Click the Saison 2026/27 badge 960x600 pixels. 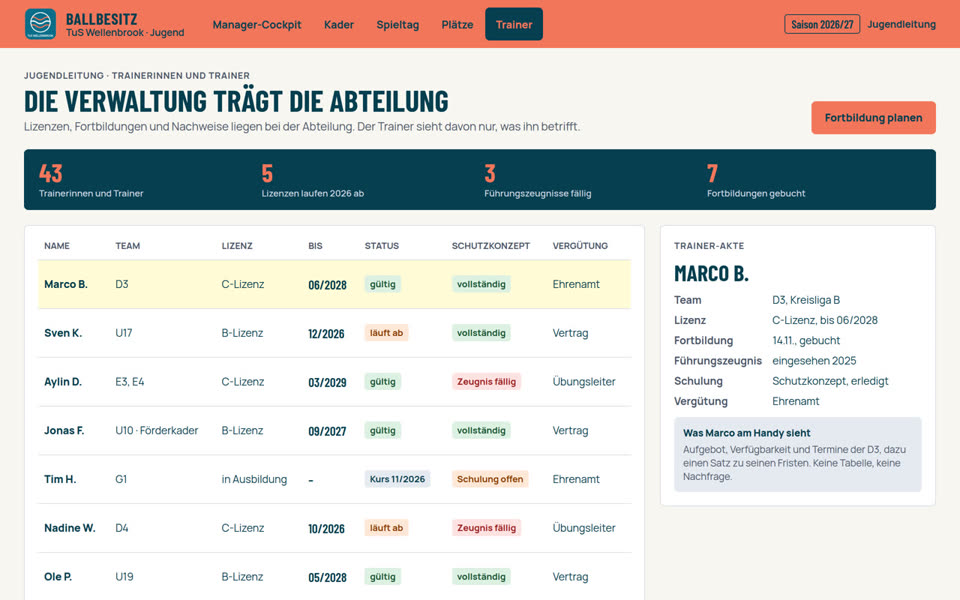click(x=822, y=24)
